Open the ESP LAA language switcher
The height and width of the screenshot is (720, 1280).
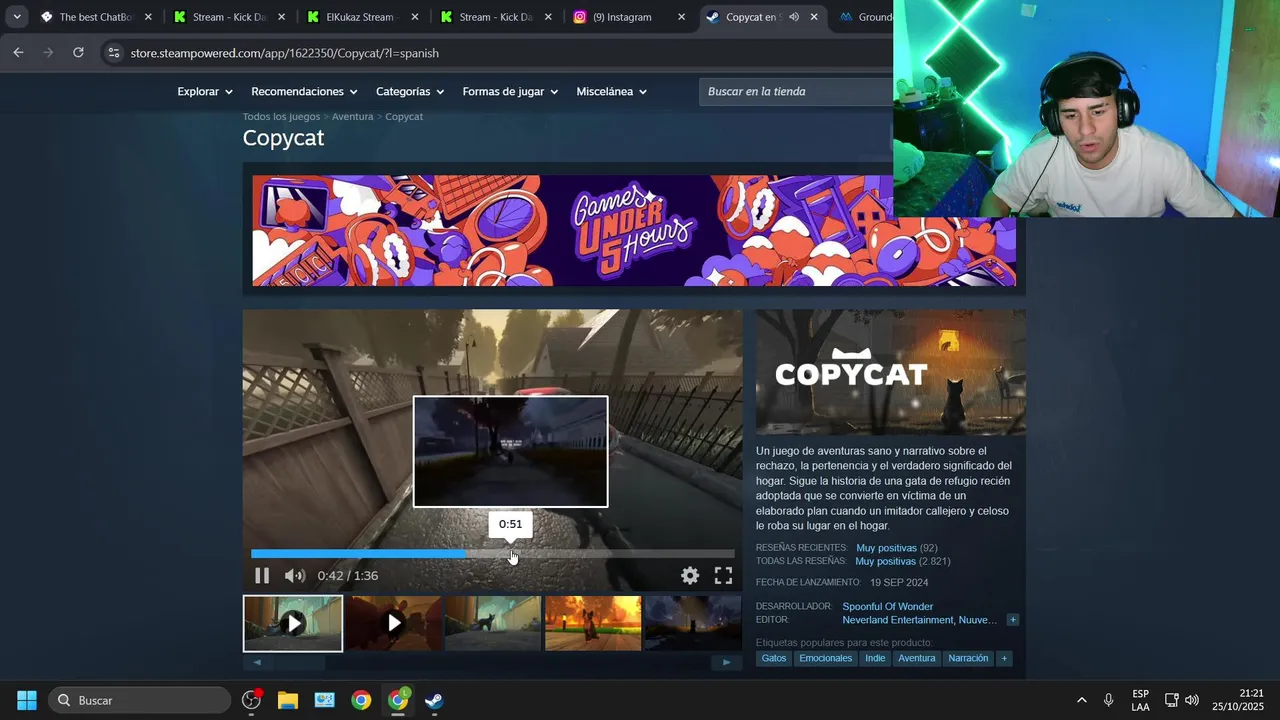click(x=1140, y=700)
